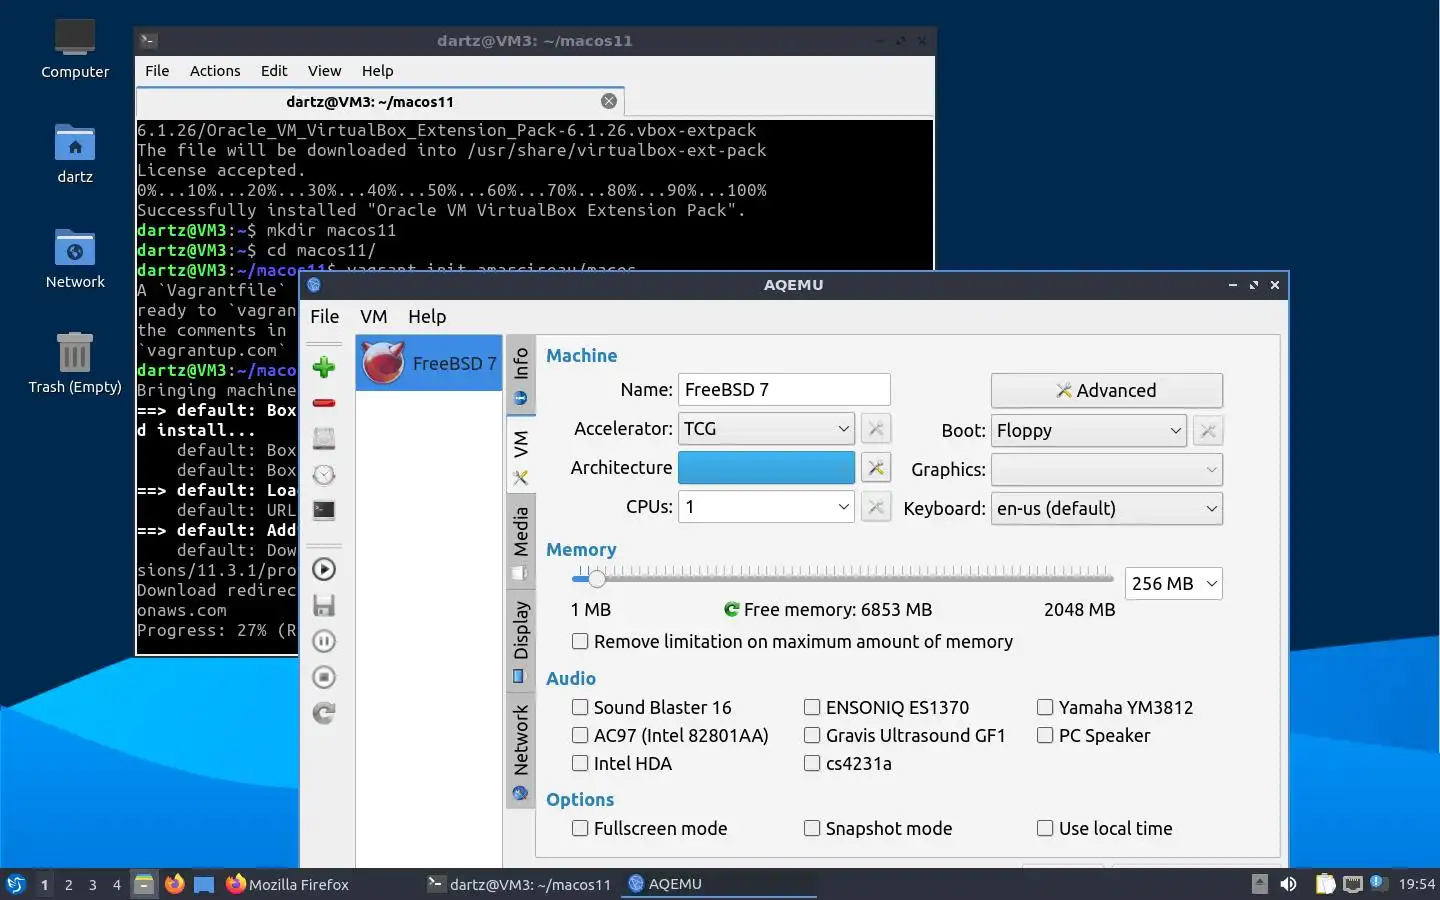Switch to the Info side tab
Image resolution: width=1440 pixels, height=900 pixels.
[520, 376]
